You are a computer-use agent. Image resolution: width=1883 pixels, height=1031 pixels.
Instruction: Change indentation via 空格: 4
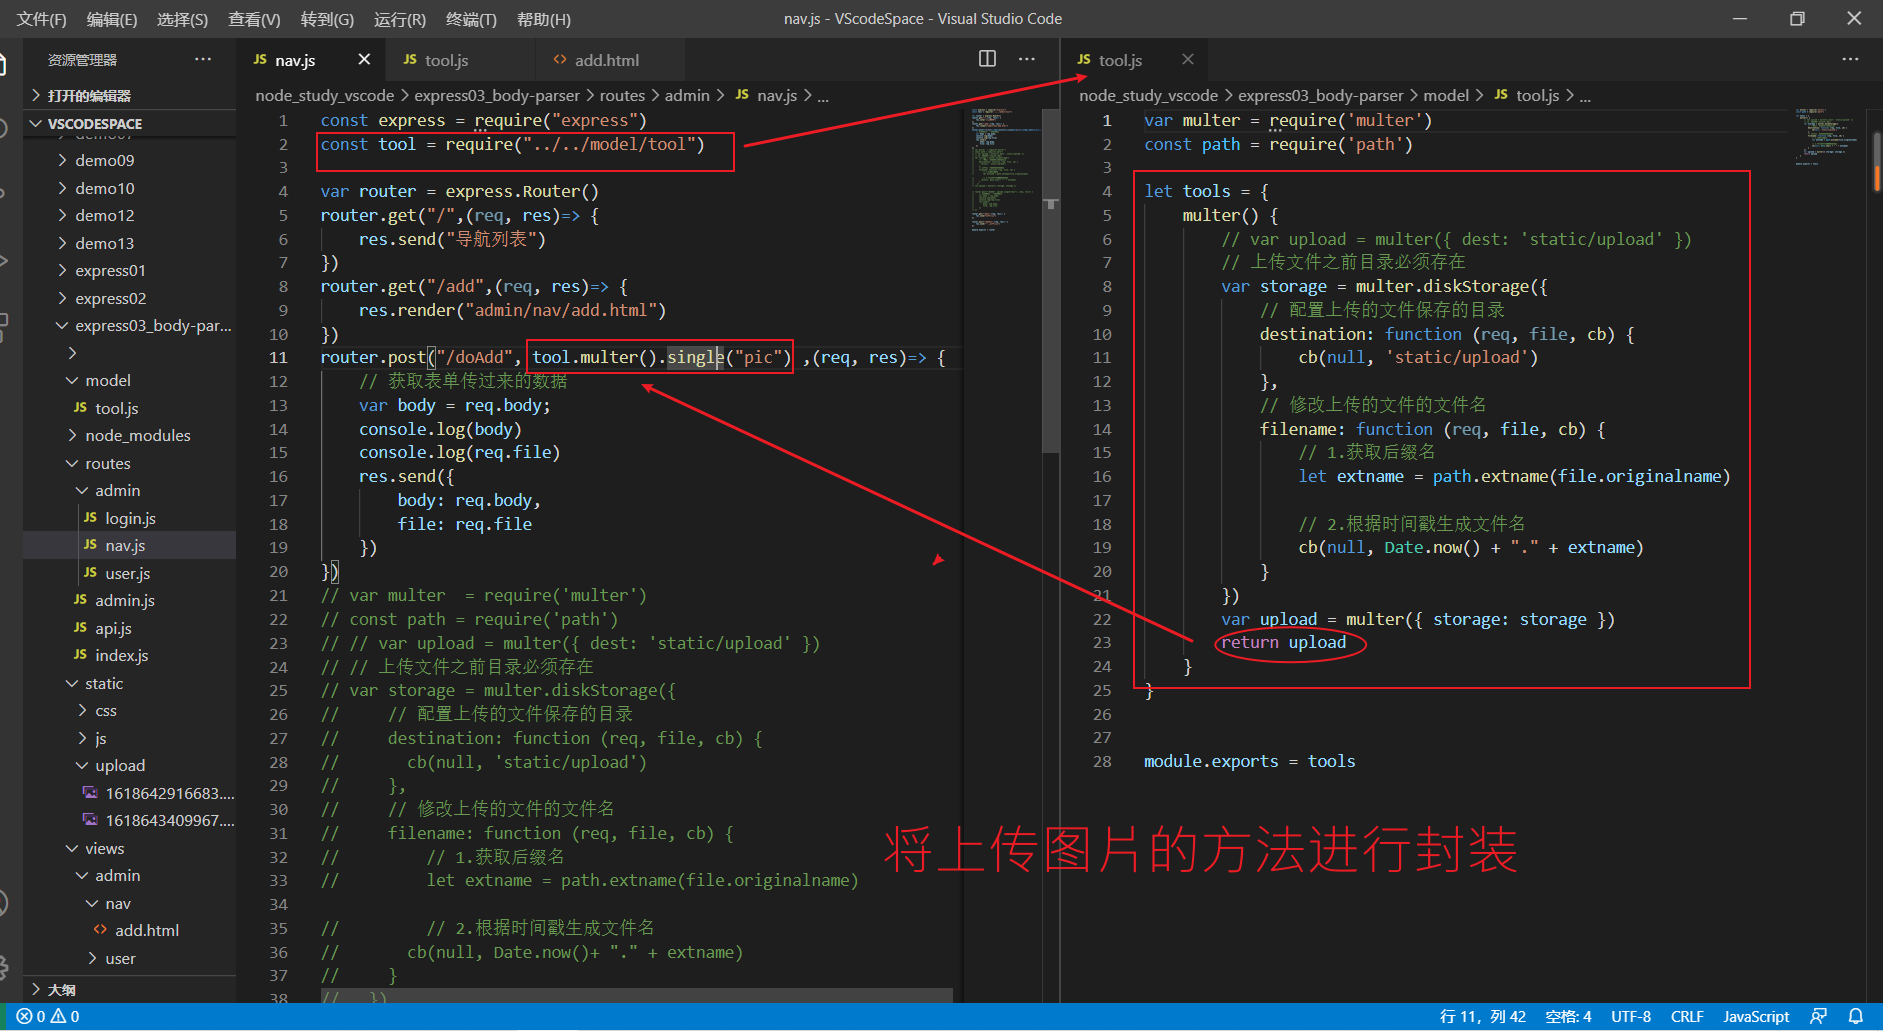1568,1016
